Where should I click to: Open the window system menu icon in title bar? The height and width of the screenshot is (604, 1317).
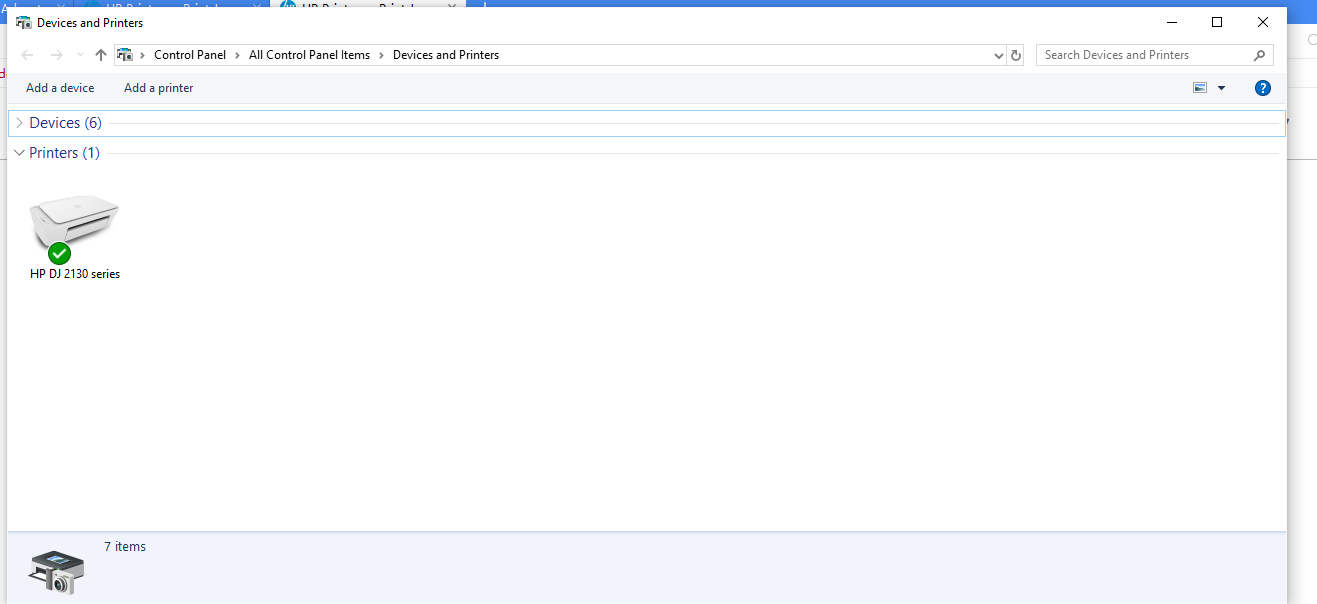pos(23,22)
